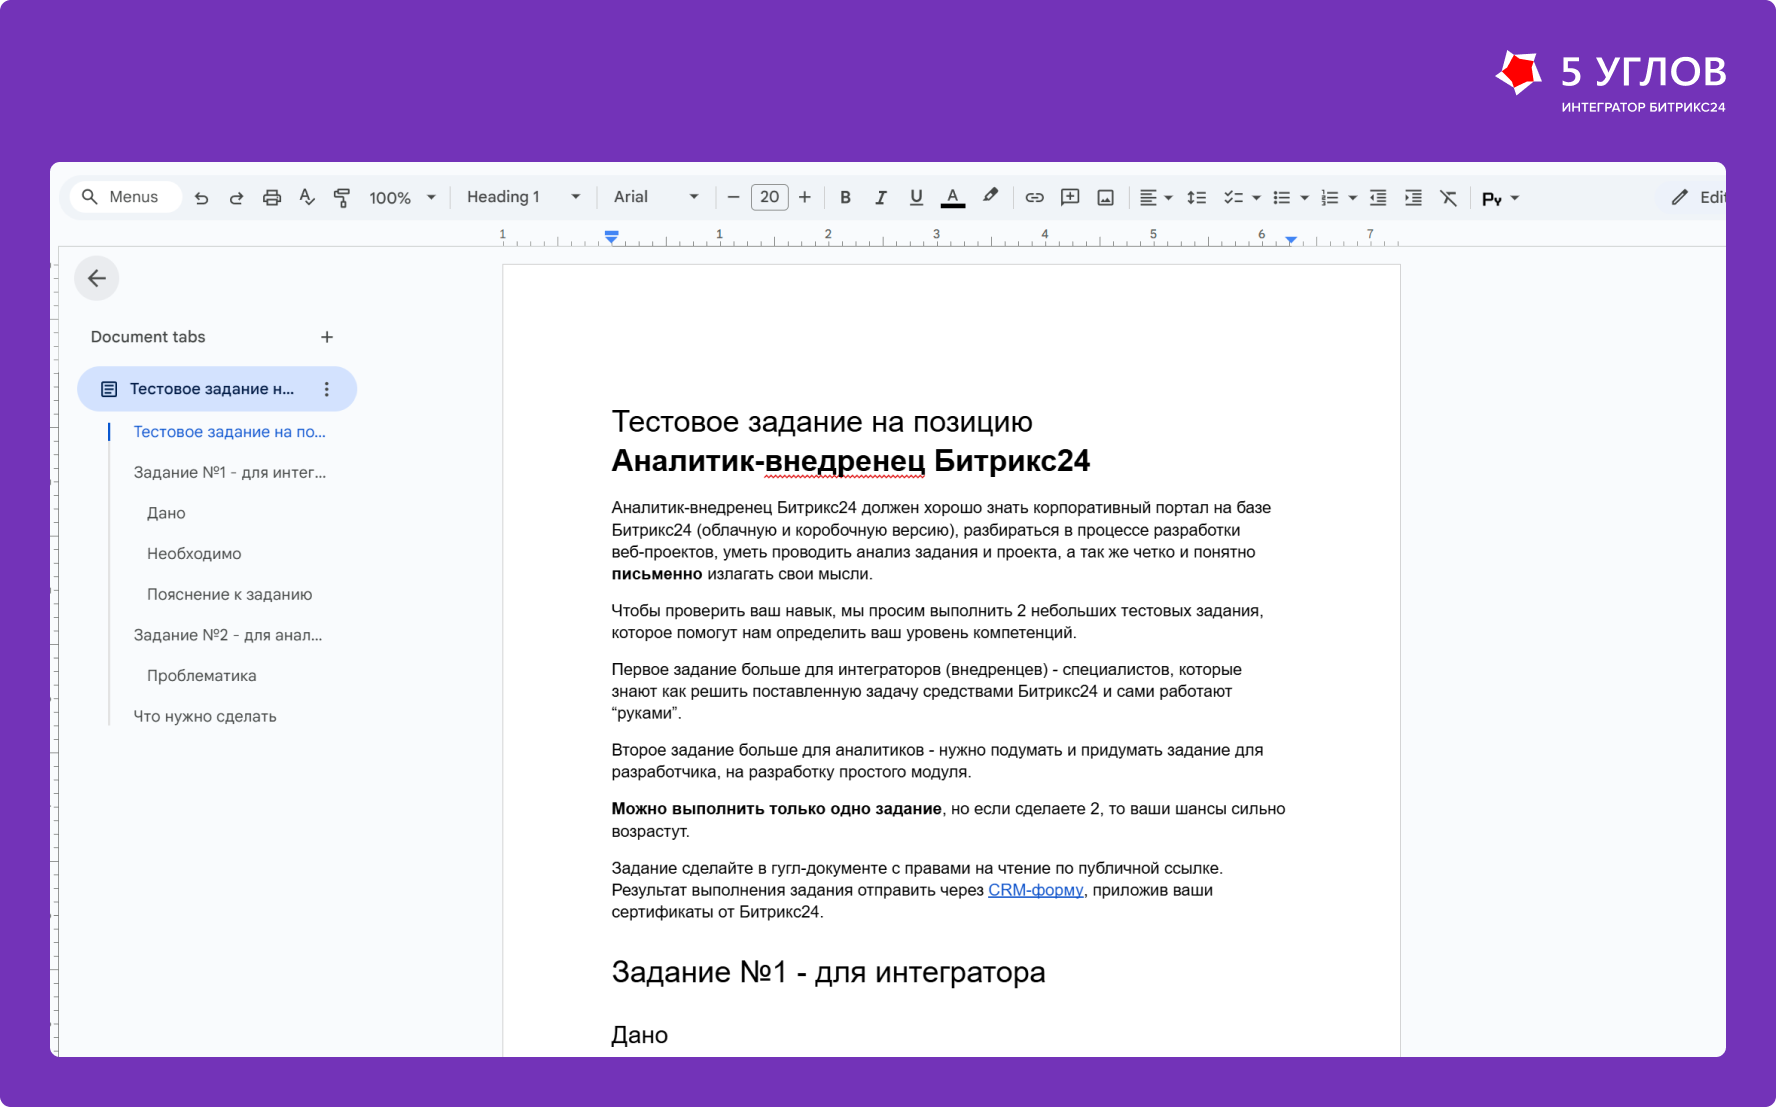This screenshot has height=1107, width=1776.
Task: Open the CRM-форму hyperlink
Action: point(1036,890)
